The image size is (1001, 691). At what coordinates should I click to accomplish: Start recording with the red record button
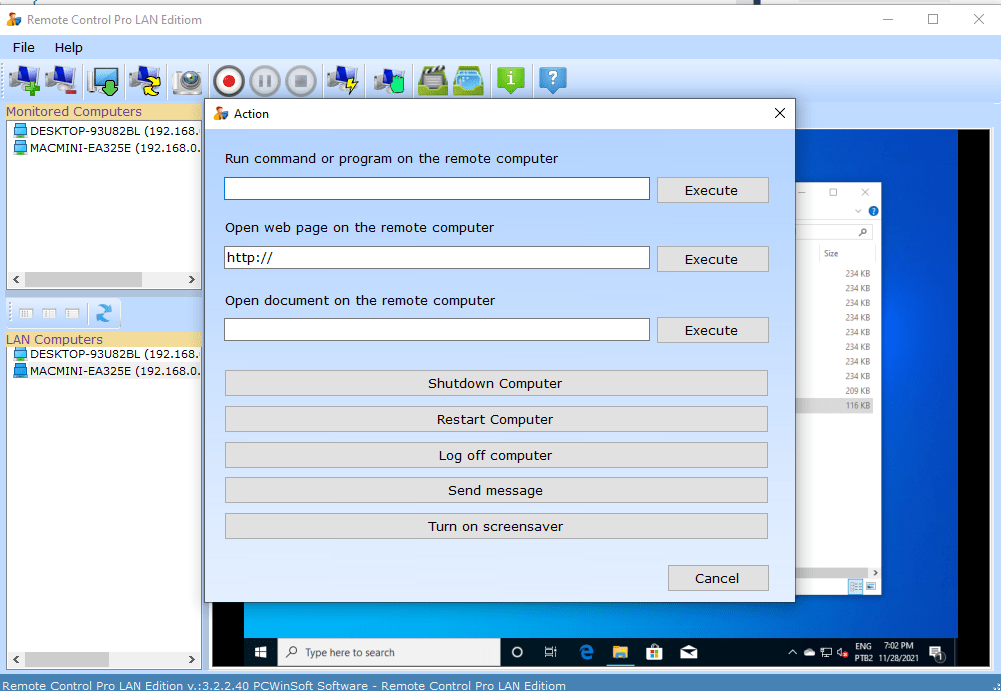[229, 81]
